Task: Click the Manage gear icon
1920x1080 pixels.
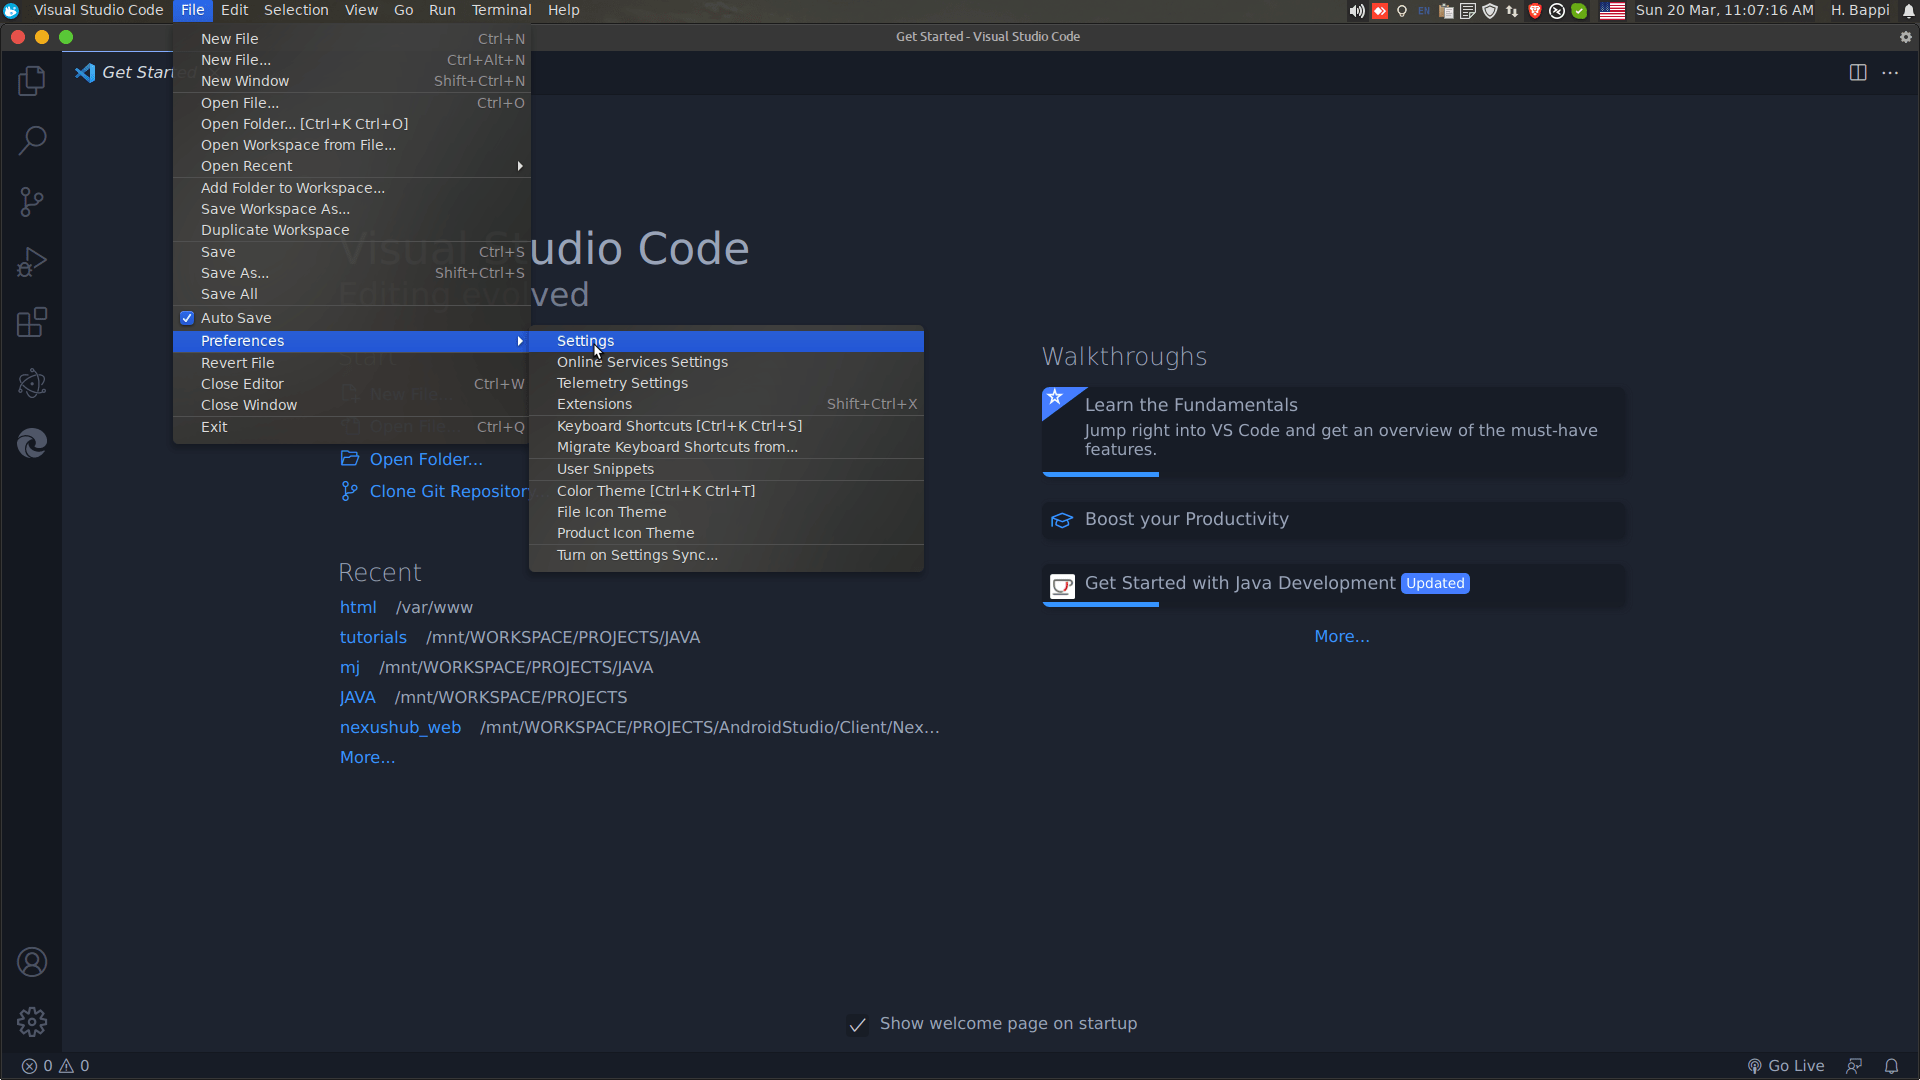Action: click(32, 1022)
